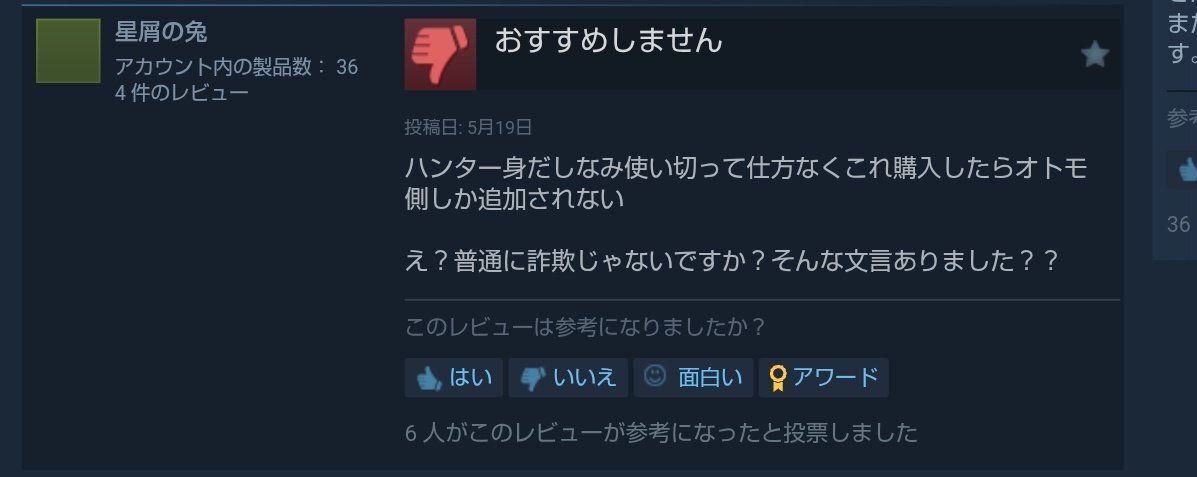View the user's 4 件のレビュー link

coord(182,93)
